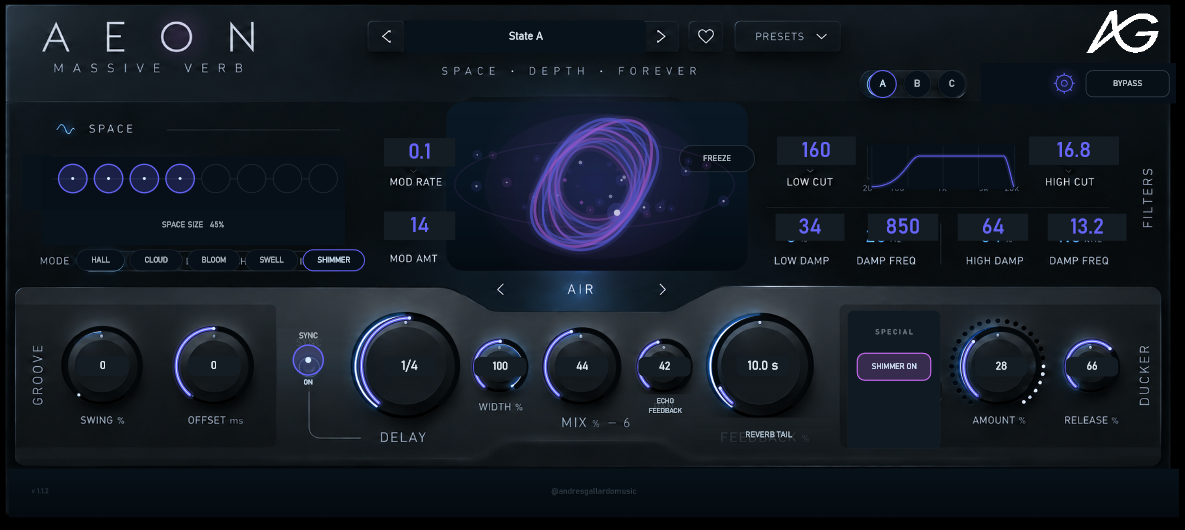The image size is (1185, 530).
Task: Click the WIDTH % knob
Action: pyautogui.click(x=500, y=366)
